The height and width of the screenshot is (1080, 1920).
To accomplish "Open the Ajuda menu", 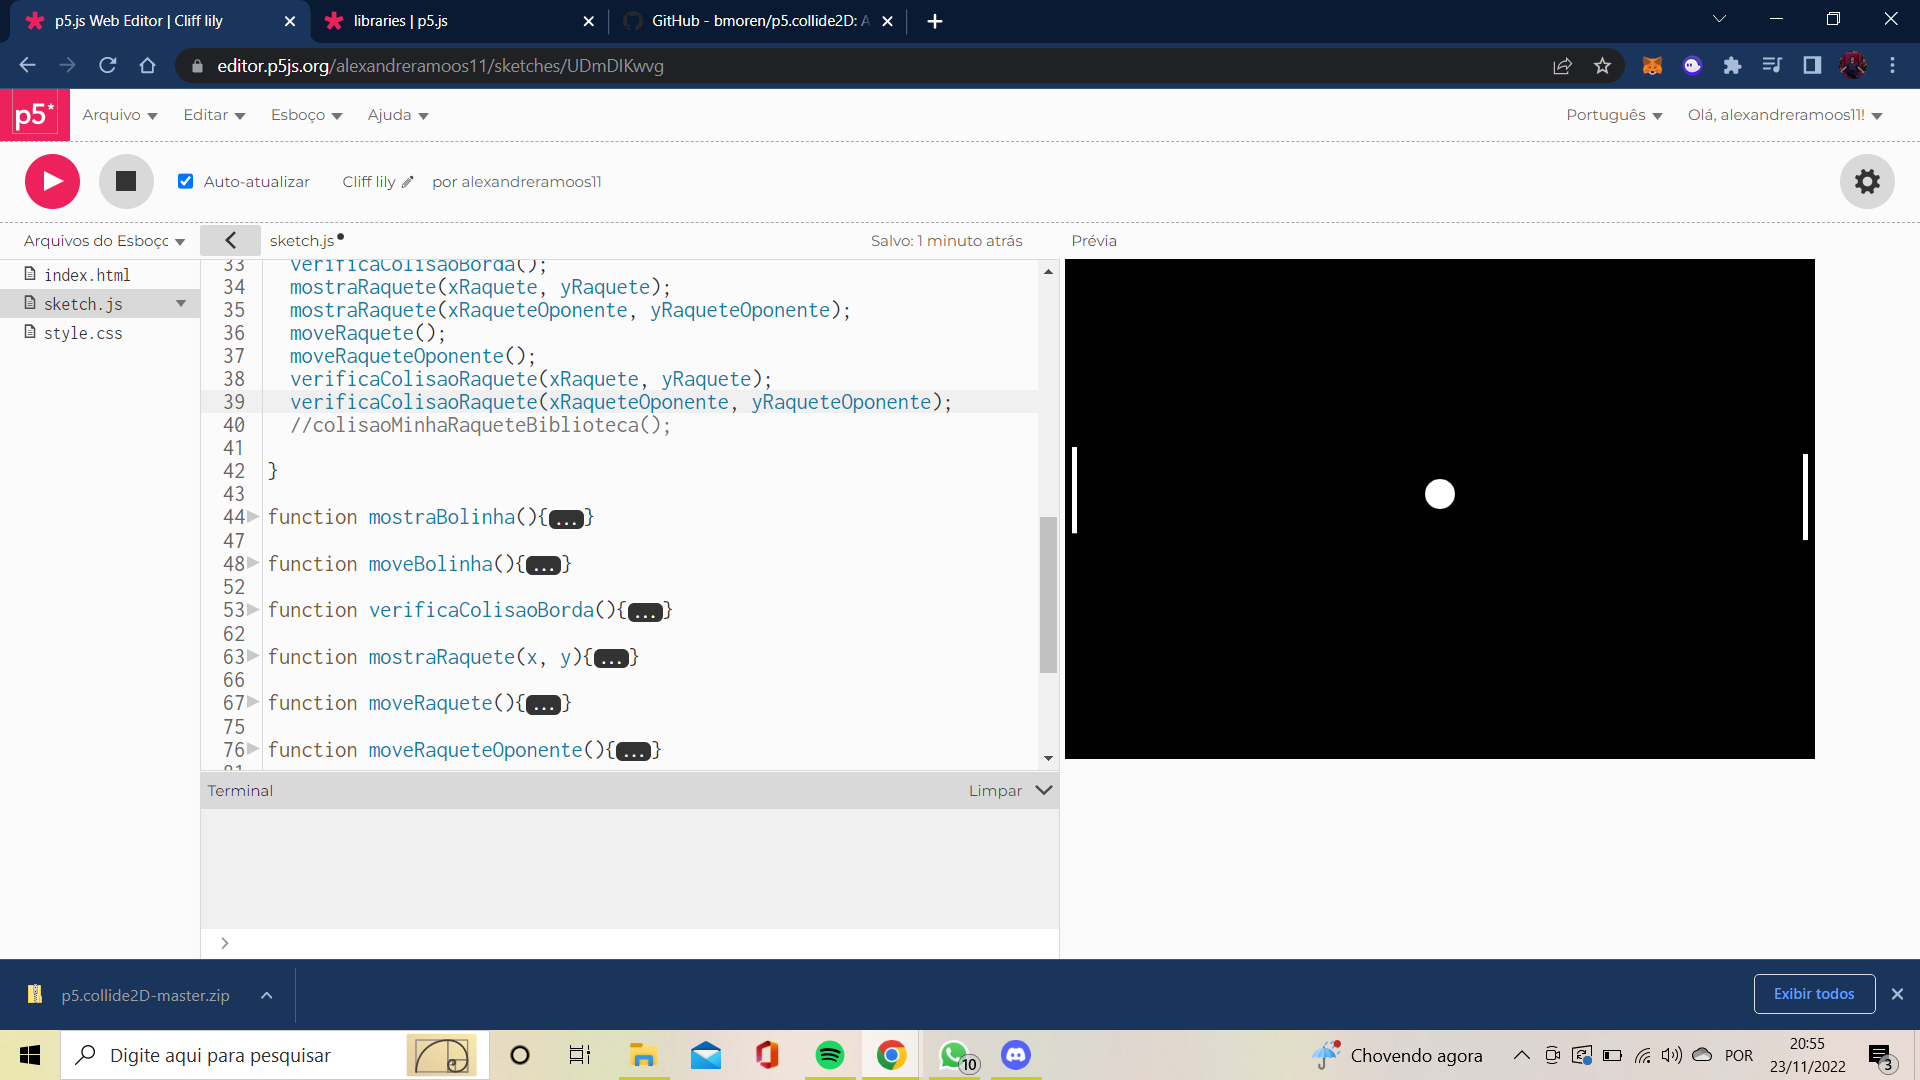I will 398,115.
